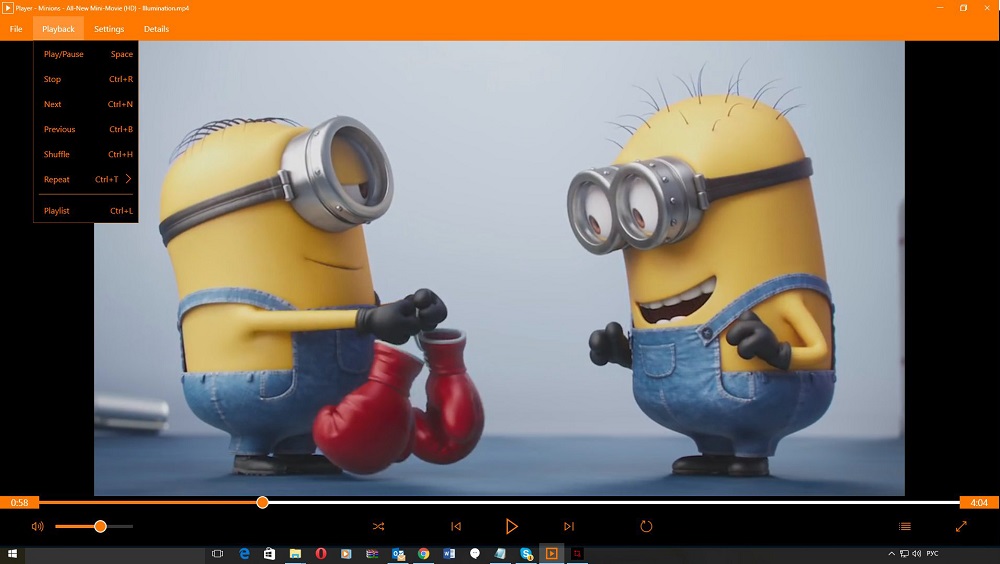Screen dimensions: 1000x564
Task: Click the video frame of the Minions movie
Action: (499, 268)
